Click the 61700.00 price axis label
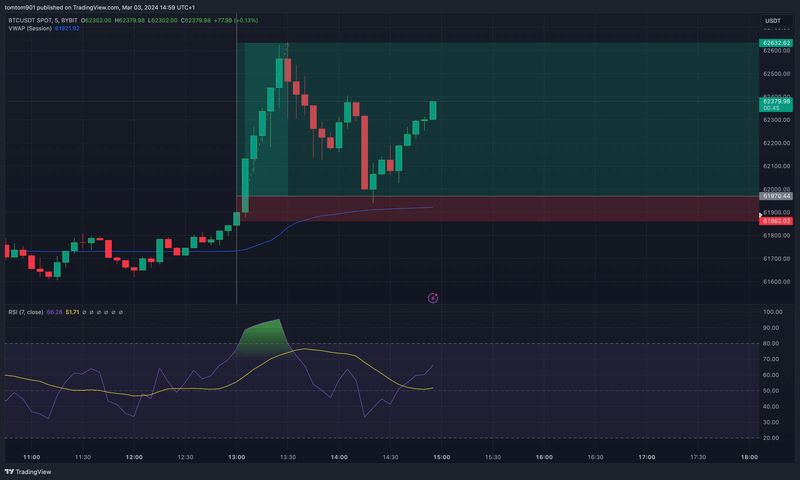 click(x=777, y=259)
